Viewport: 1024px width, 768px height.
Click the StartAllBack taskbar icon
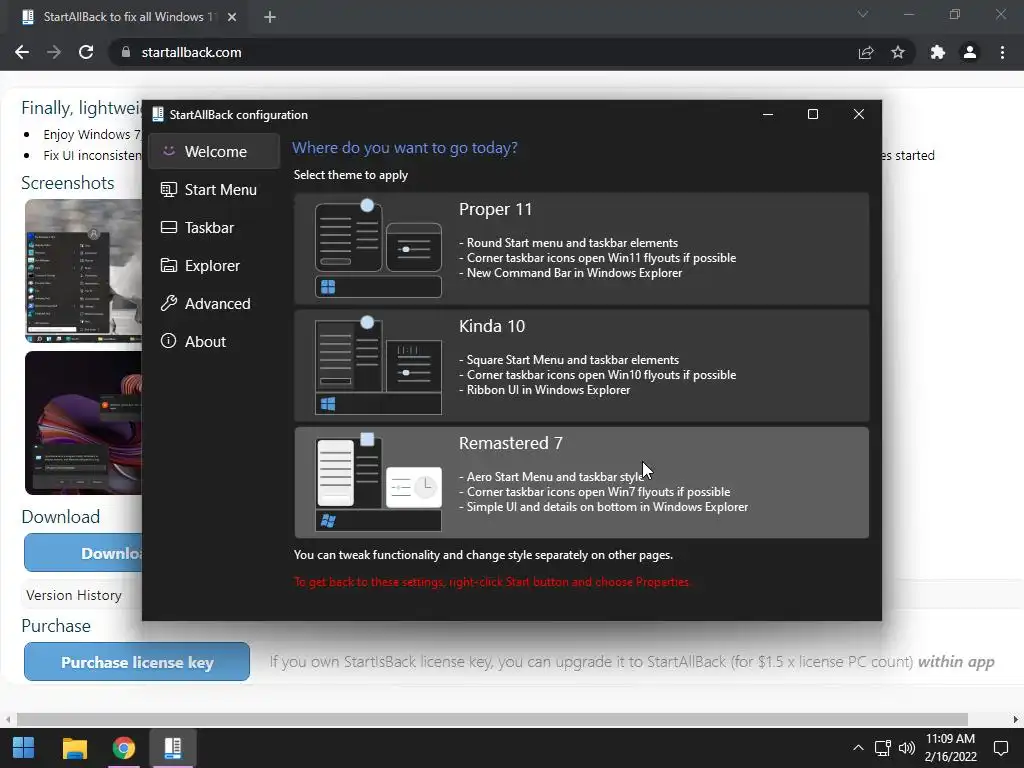coord(172,748)
